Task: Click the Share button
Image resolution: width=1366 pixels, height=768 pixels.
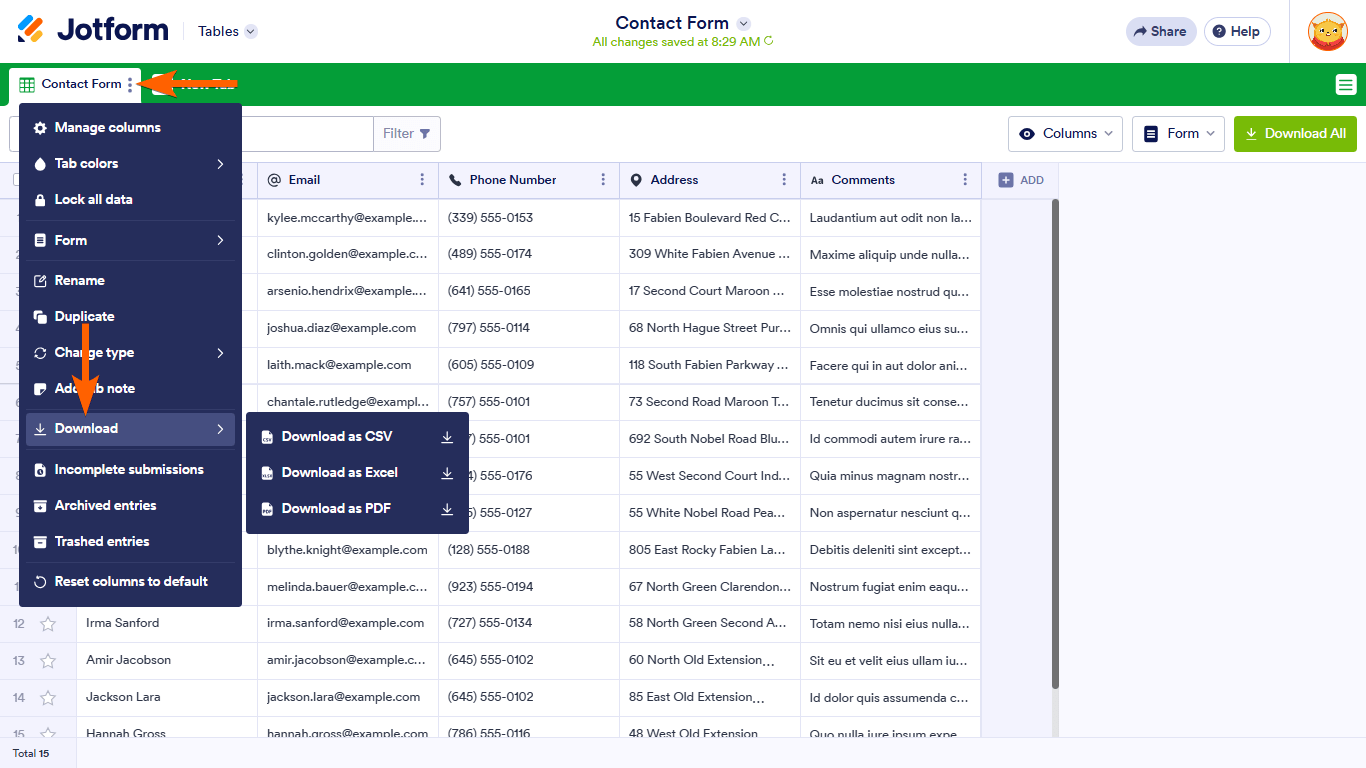Action: pyautogui.click(x=1160, y=31)
